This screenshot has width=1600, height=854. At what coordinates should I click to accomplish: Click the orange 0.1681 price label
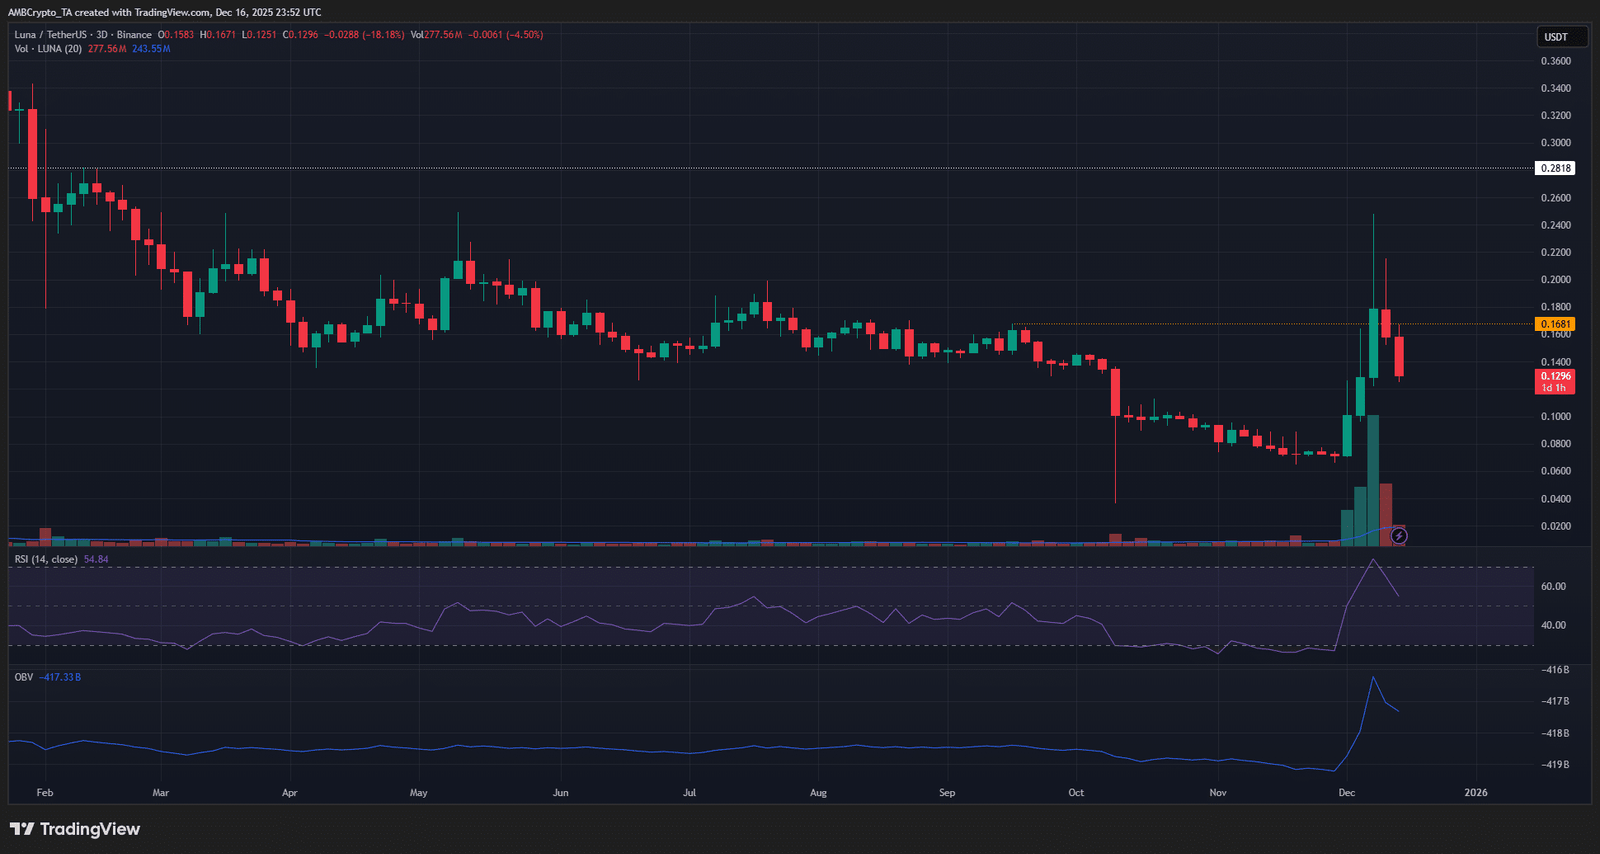pos(1555,324)
